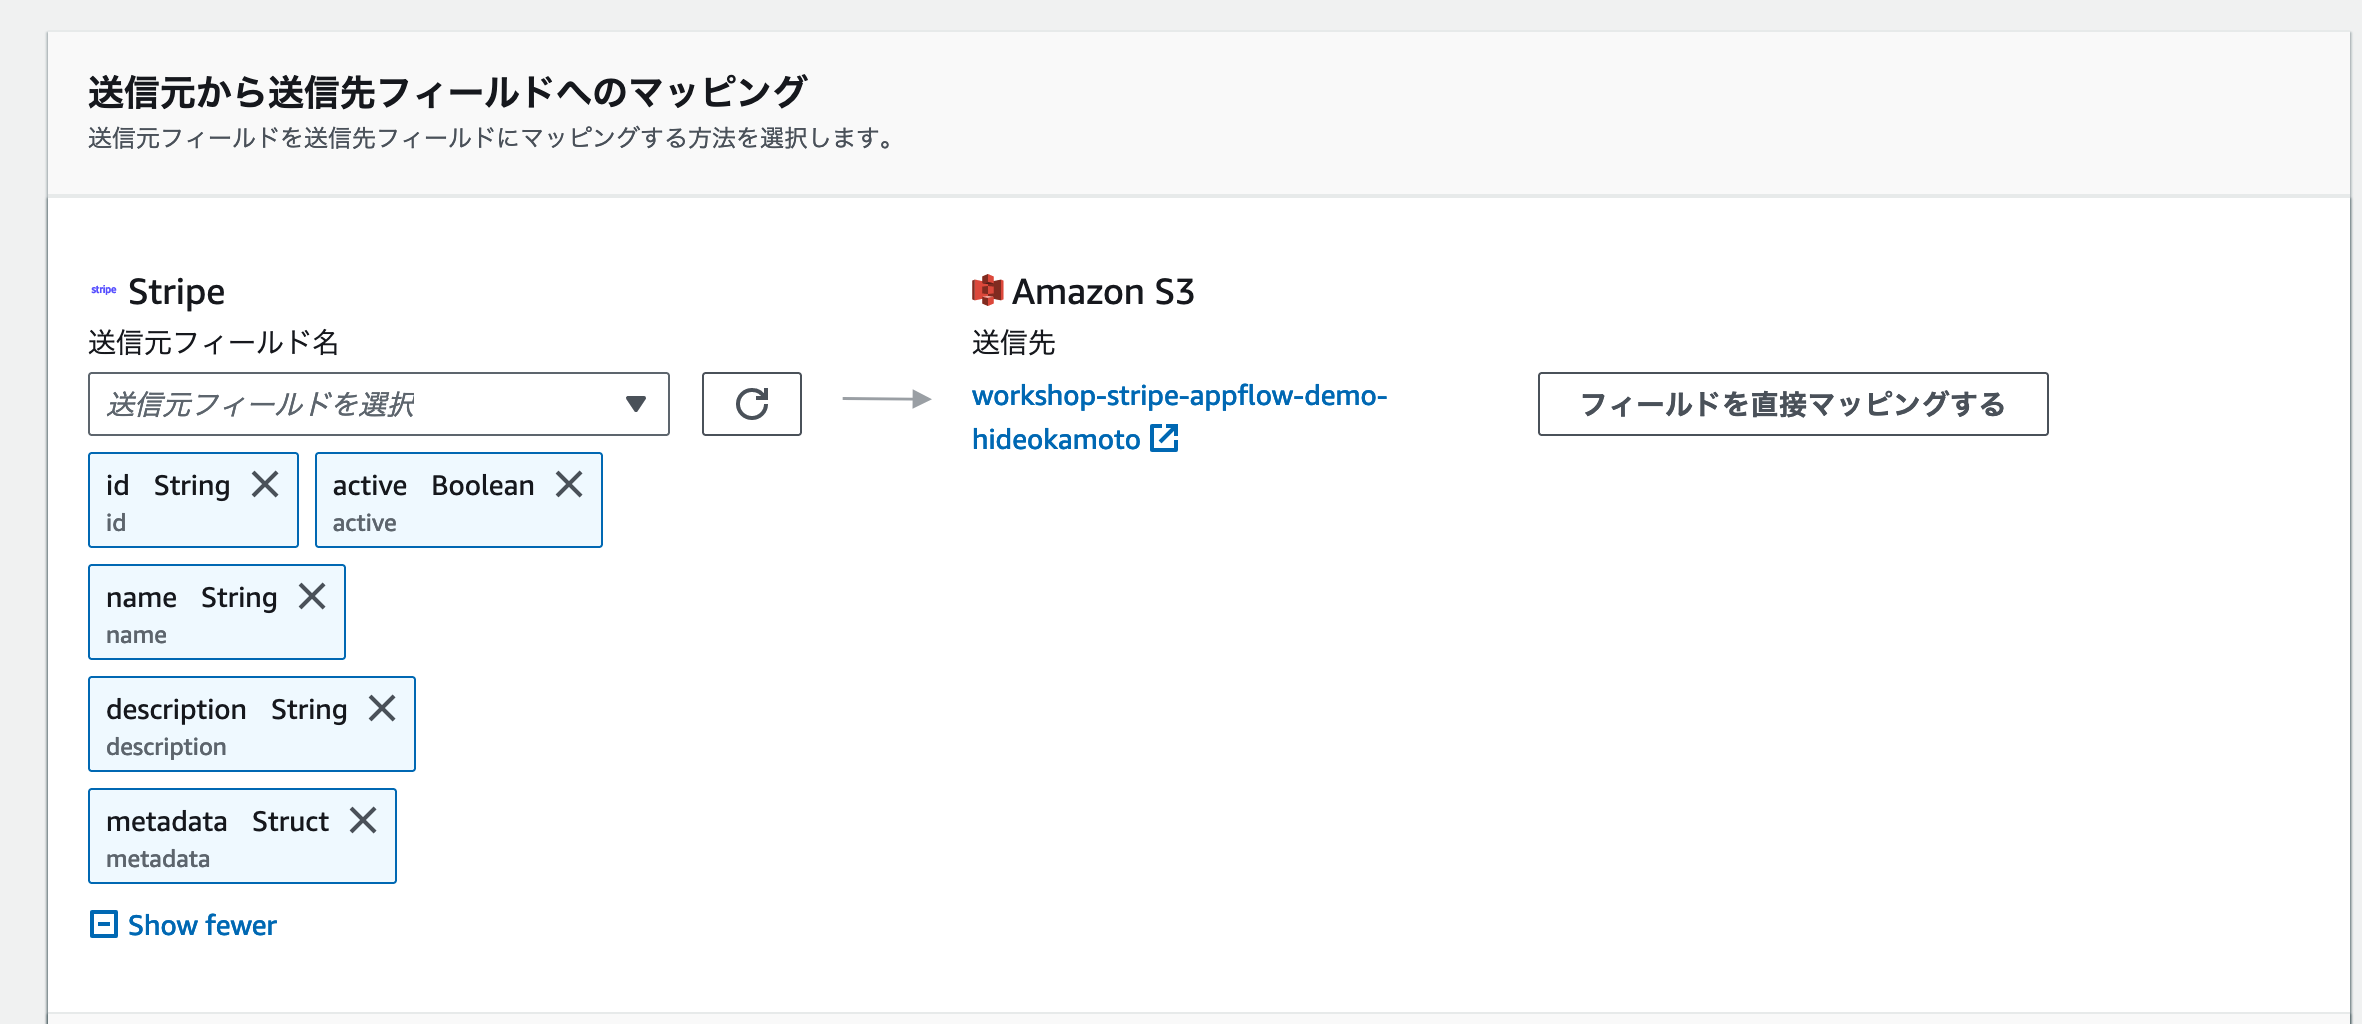Remove the description String field chip
This screenshot has height=1024, width=2362.
[383, 708]
